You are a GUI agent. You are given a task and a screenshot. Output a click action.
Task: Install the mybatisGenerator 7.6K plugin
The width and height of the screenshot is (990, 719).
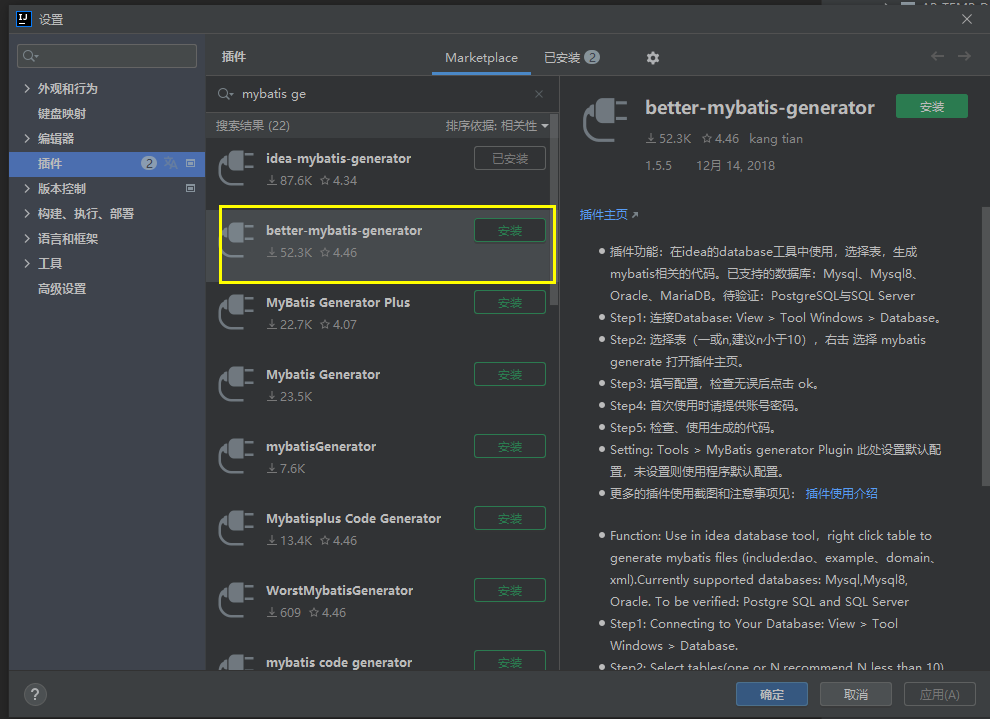[510, 446]
